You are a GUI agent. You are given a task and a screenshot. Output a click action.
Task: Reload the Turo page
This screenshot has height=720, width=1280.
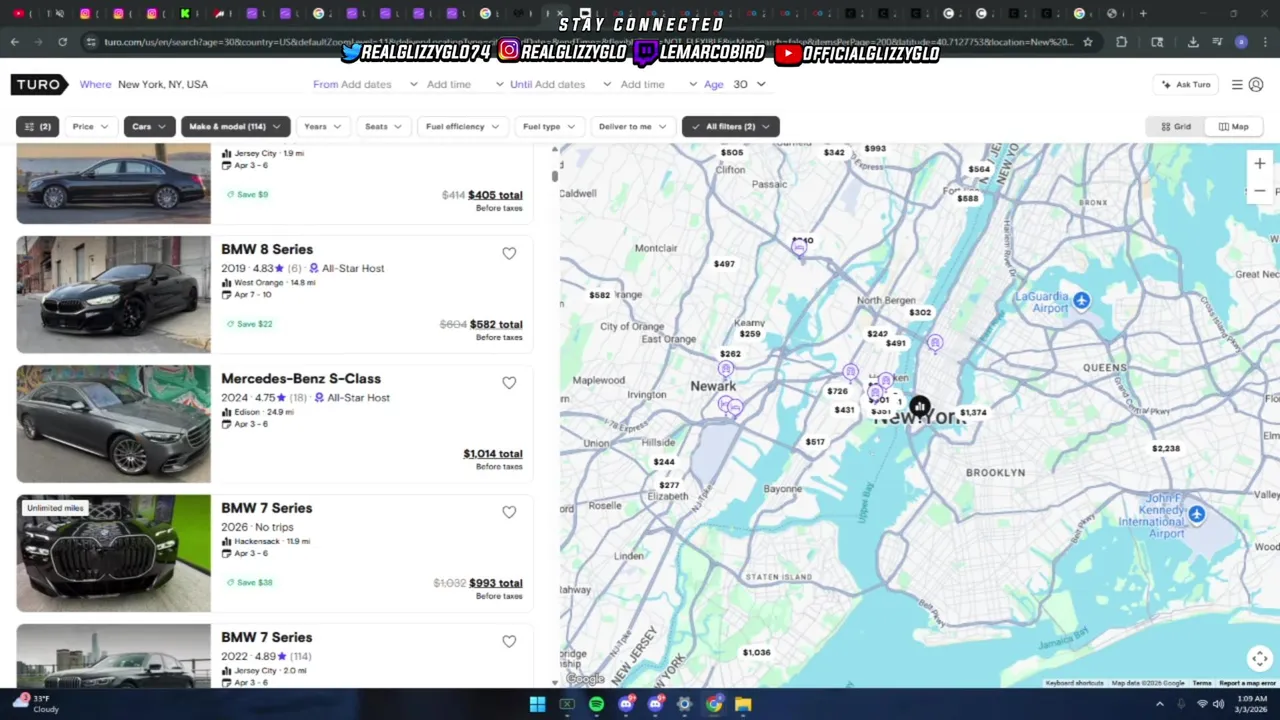pyautogui.click(x=62, y=42)
